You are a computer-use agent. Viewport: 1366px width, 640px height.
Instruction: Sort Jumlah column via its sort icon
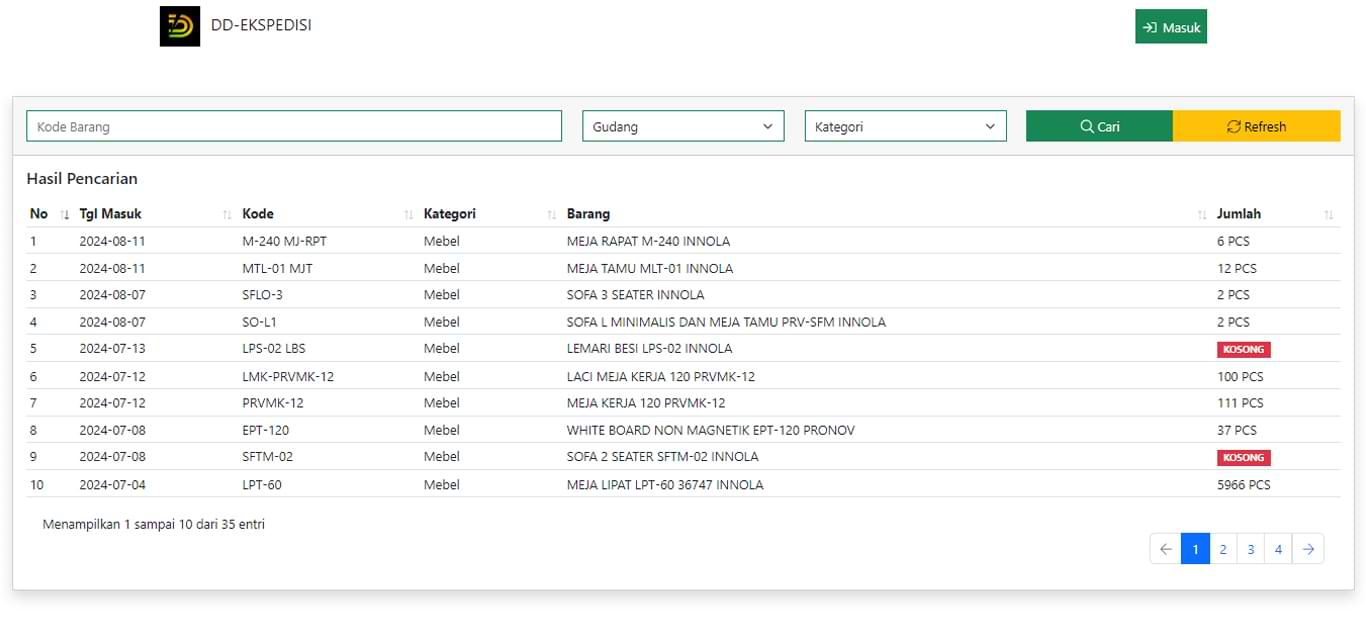pyautogui.click(x=1329, y=214)
